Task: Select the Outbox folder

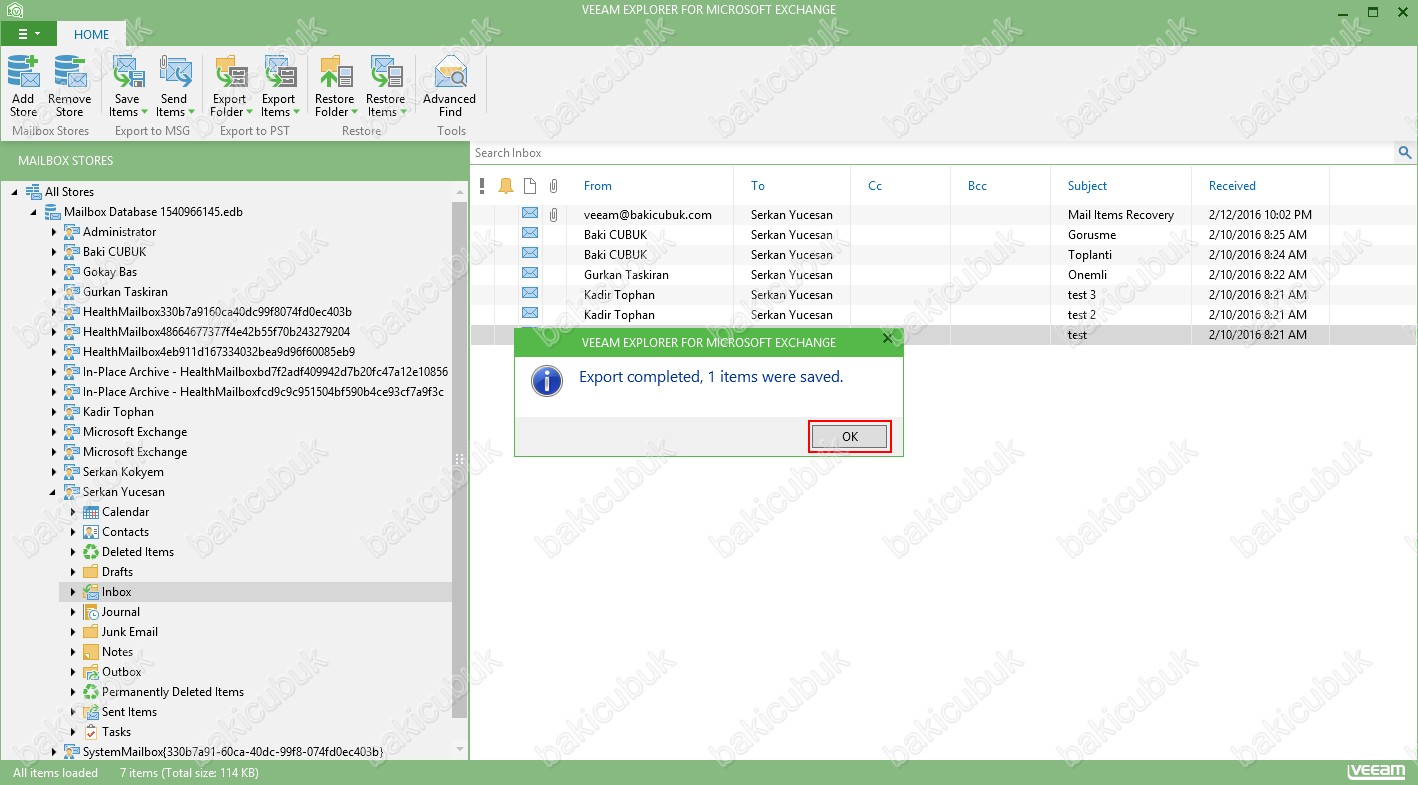Action: pos(122,672)
